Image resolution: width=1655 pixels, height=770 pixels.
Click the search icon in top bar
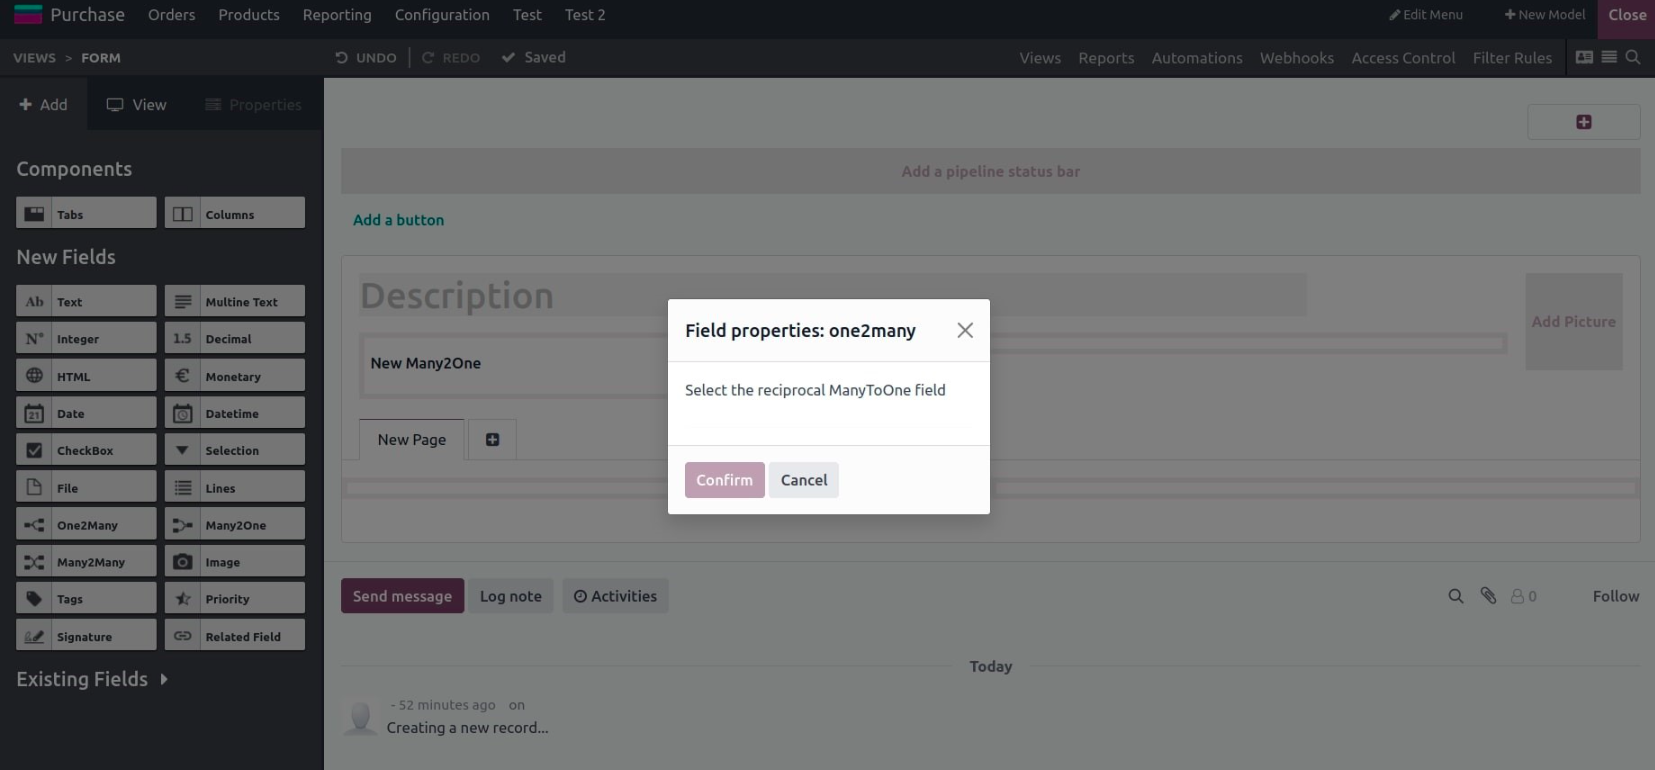[x=1633, y=57]
